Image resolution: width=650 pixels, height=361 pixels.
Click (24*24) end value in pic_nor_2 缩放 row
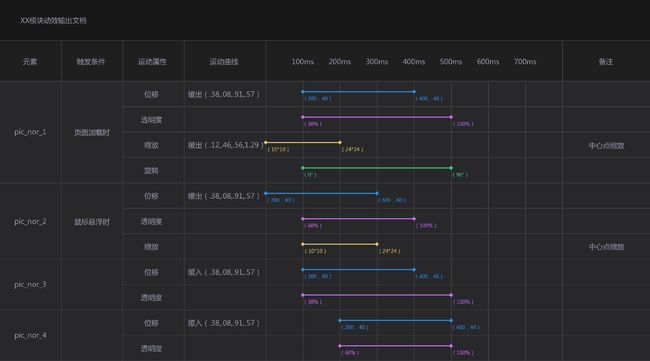(x=390, y=251)
